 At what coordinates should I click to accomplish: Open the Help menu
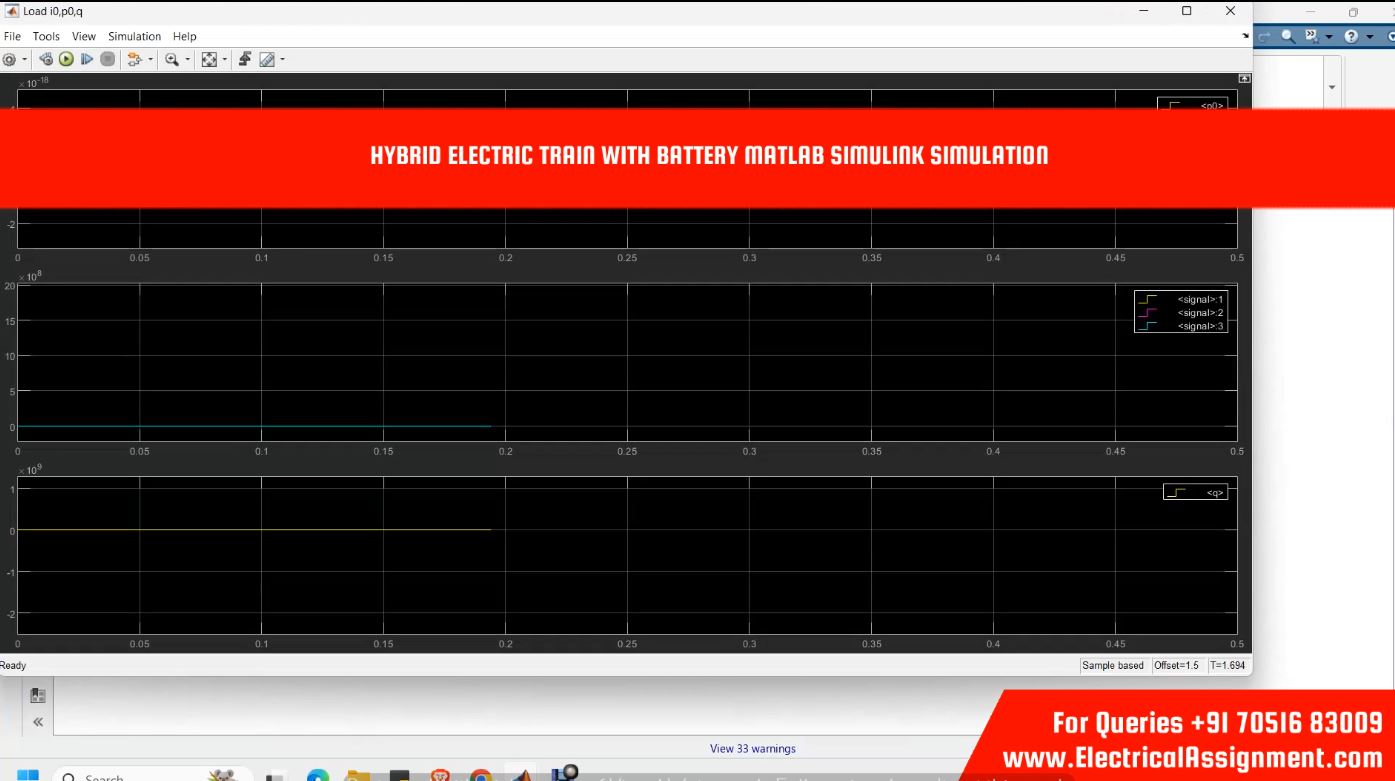(185, 36)
